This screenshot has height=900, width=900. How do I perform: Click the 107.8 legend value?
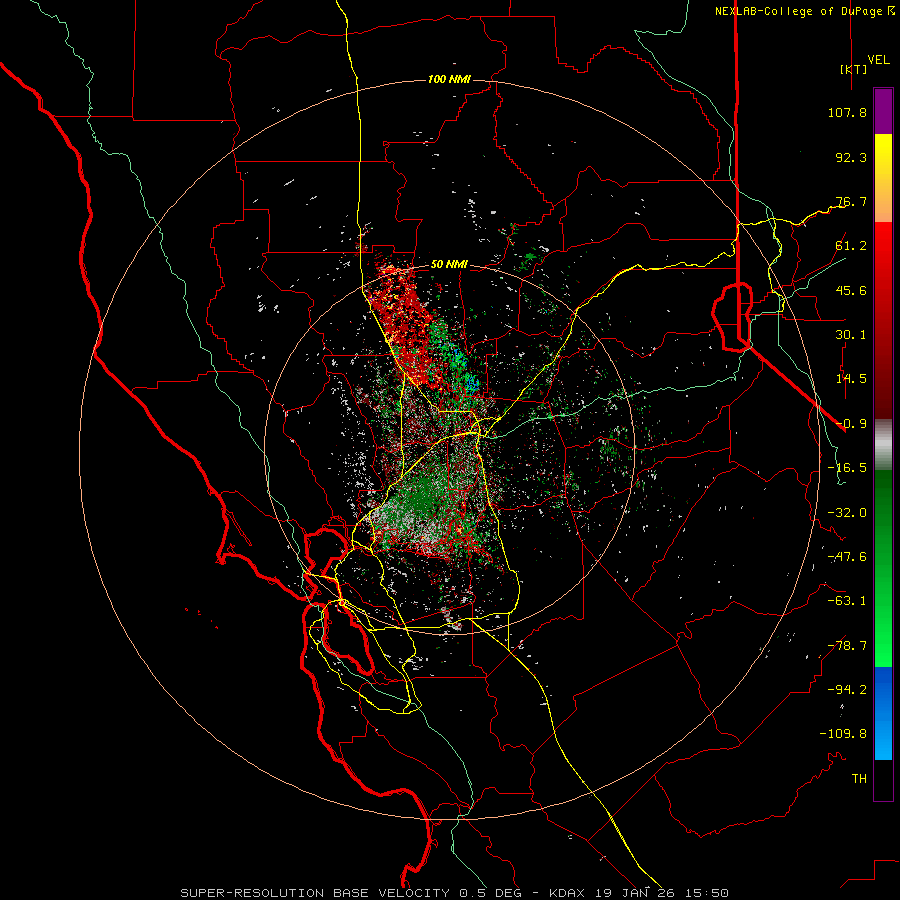(x=847, y=112)
